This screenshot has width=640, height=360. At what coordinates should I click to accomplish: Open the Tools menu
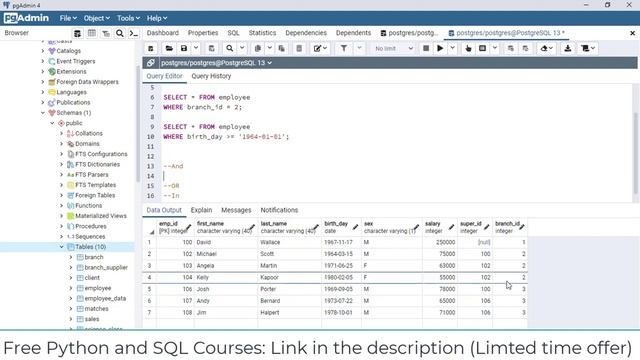[x=128, y=18]
